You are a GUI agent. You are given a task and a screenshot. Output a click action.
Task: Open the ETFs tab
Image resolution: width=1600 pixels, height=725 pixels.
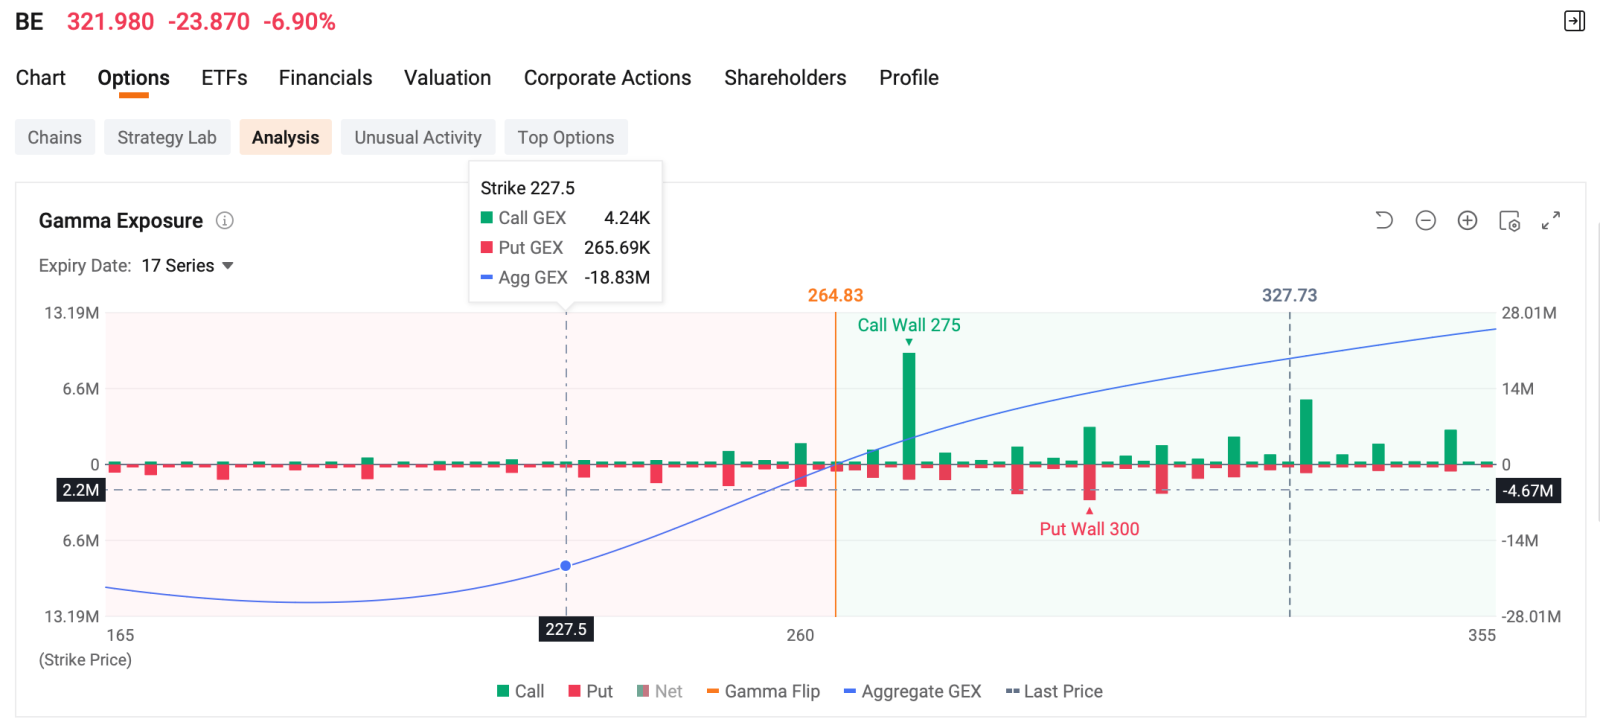coord(224,78)
